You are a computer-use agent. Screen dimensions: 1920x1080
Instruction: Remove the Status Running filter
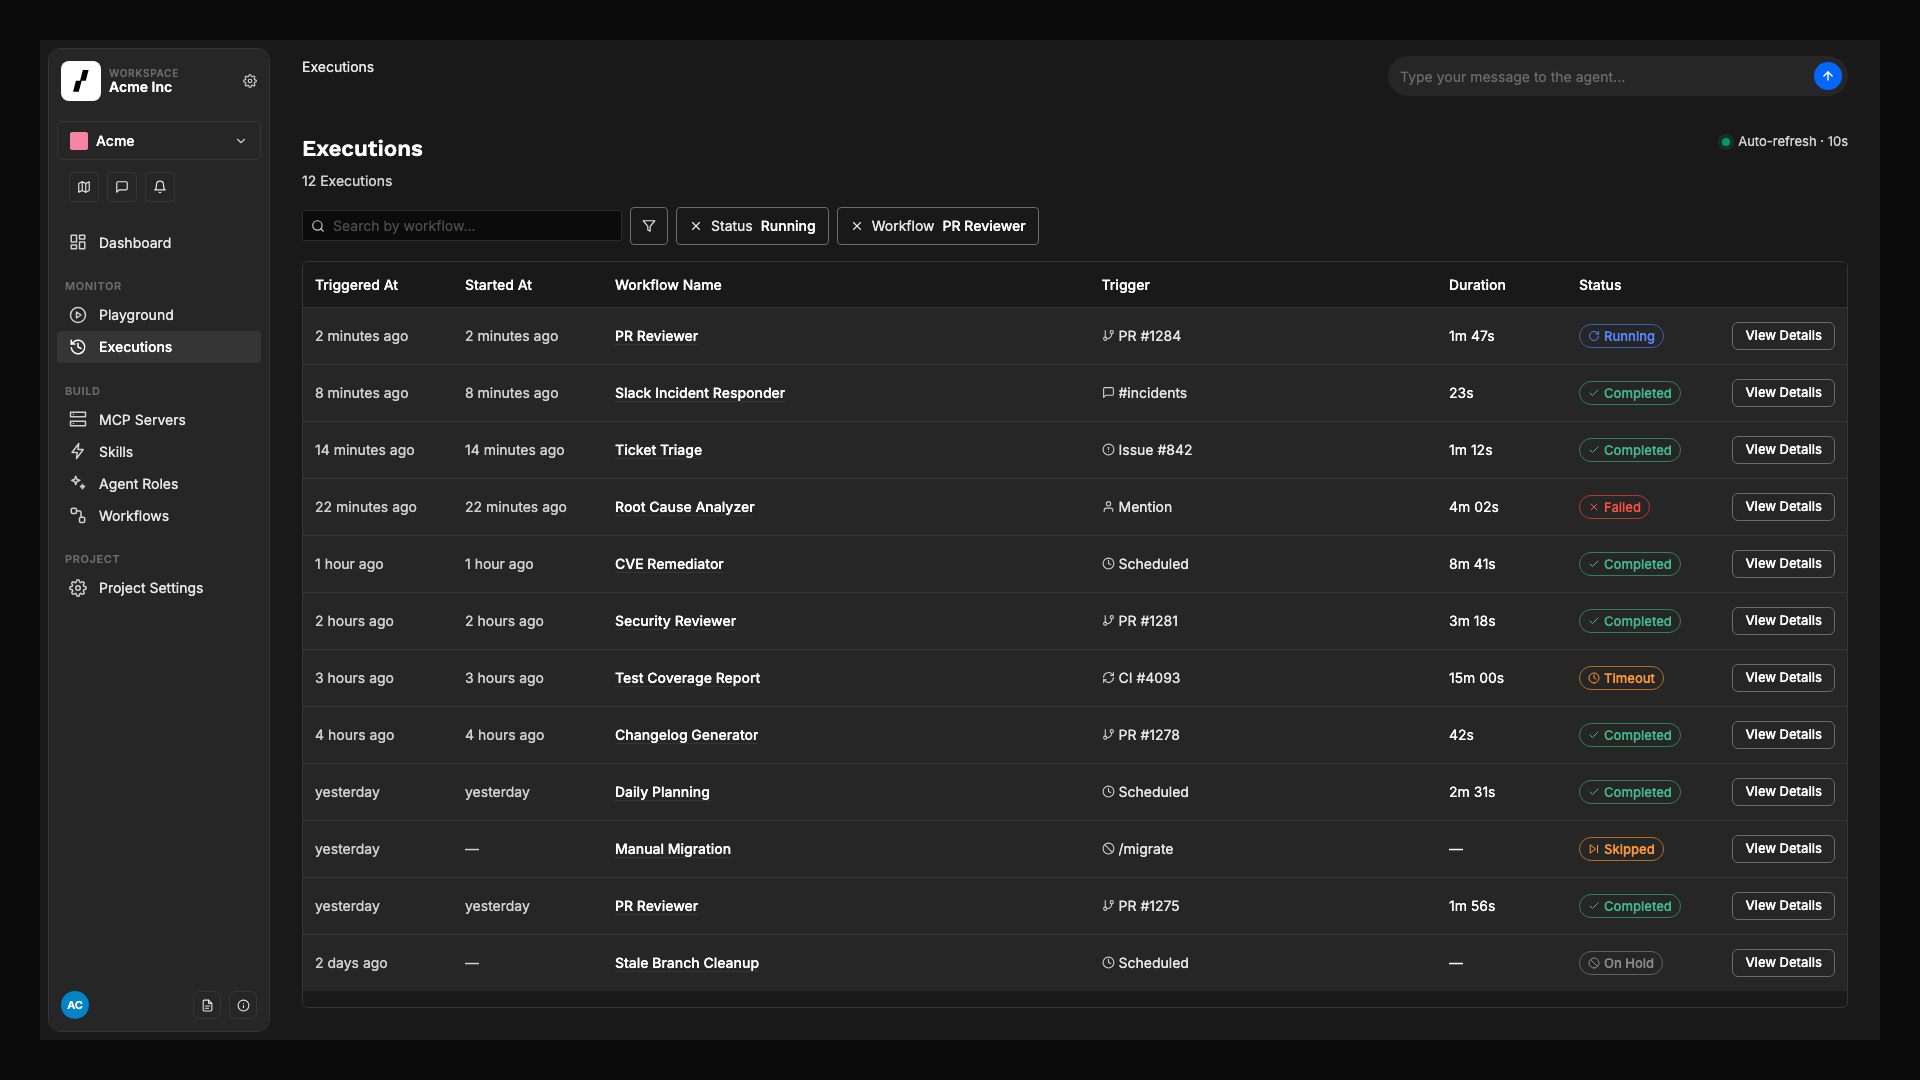coord(696,226)
